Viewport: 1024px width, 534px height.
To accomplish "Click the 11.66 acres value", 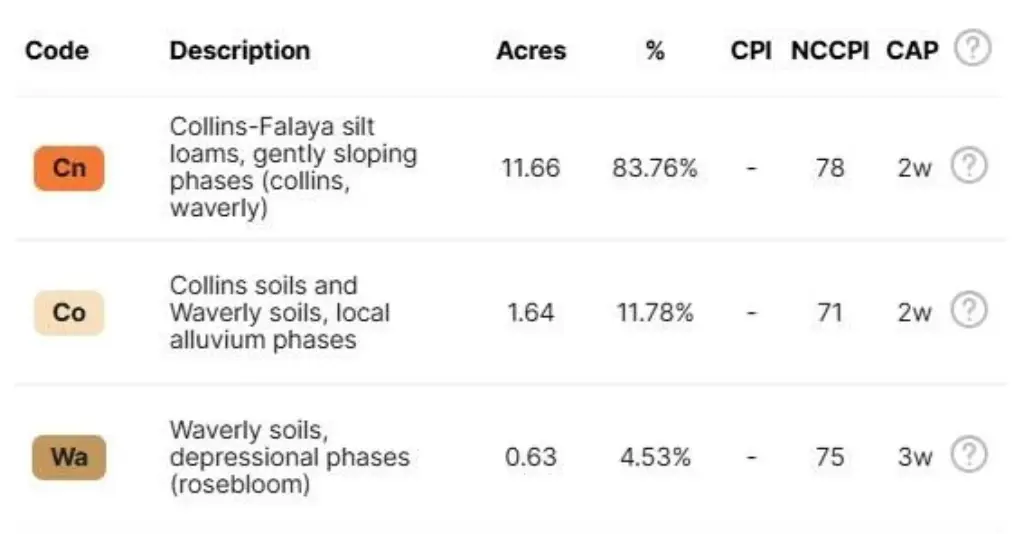I will [530, 168].
